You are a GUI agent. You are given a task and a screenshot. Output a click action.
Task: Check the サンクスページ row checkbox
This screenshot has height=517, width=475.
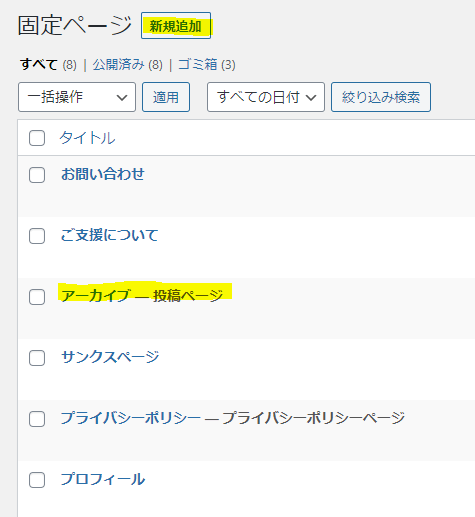click(37, 358)
